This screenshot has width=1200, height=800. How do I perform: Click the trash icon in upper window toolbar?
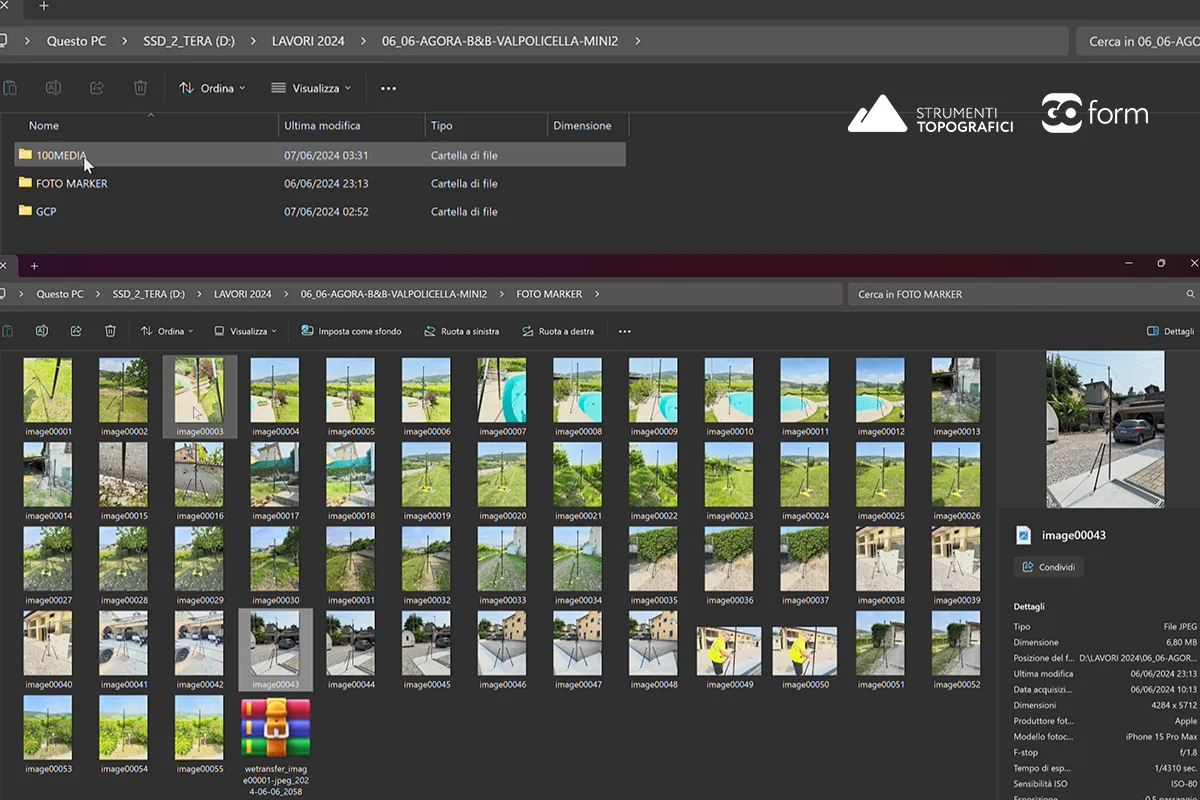click(141, 88)
